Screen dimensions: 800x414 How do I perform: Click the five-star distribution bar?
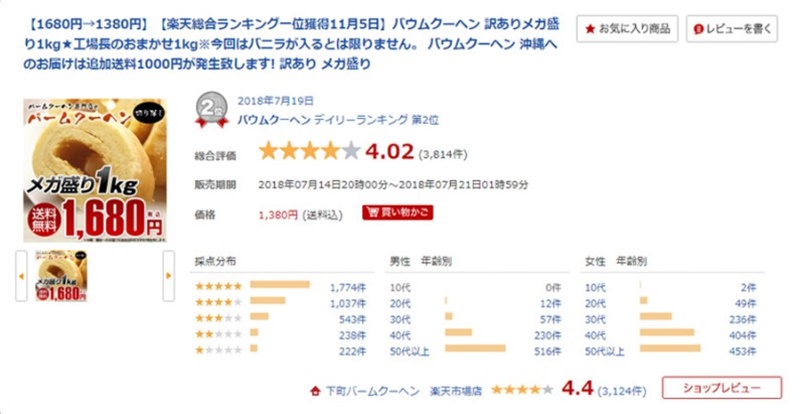[280, 284]
